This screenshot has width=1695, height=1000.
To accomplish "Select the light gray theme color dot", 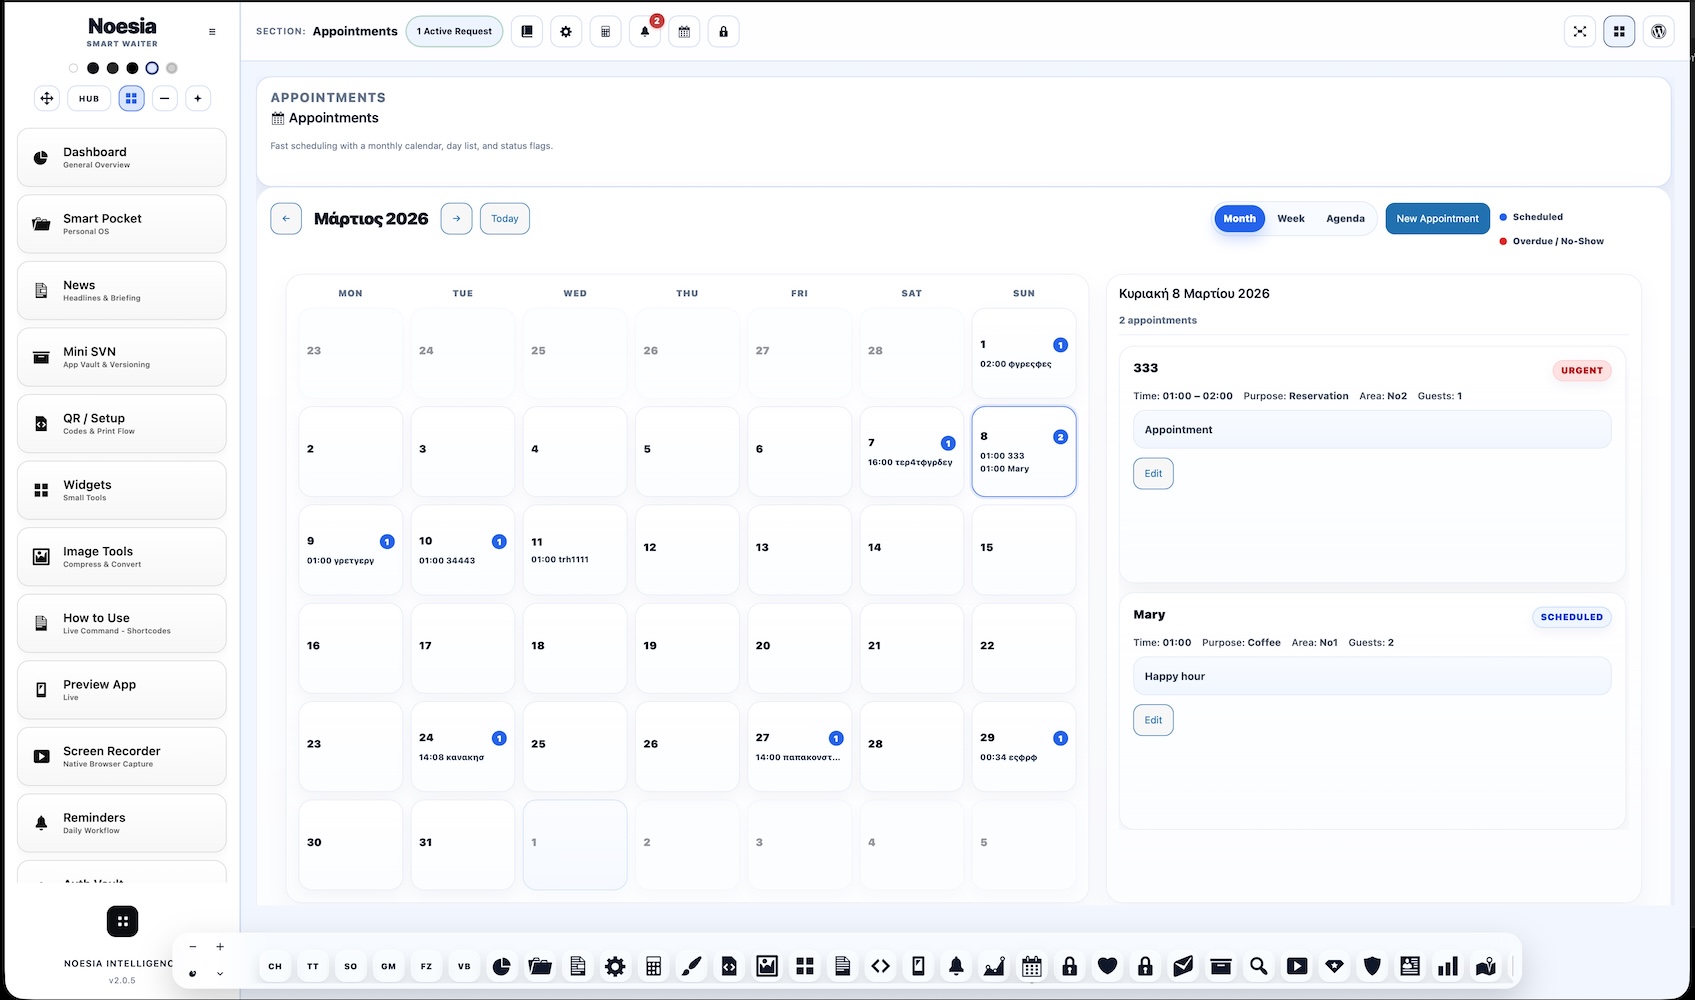I will [172, 68].
